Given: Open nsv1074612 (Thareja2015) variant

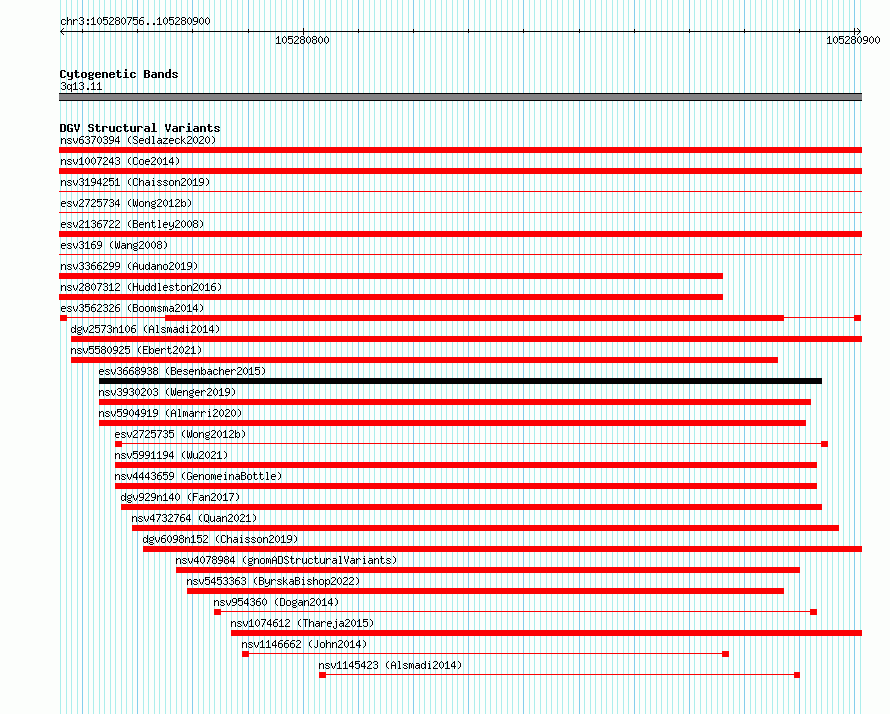Looking at the screenshot, I should [x=302, y=623].
